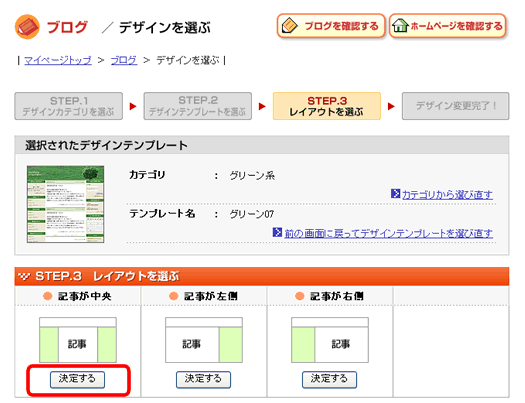Click 前の画面に戻ってデザインテンプレートを選び直す link

pyautogui.click(x=389, y=233)
